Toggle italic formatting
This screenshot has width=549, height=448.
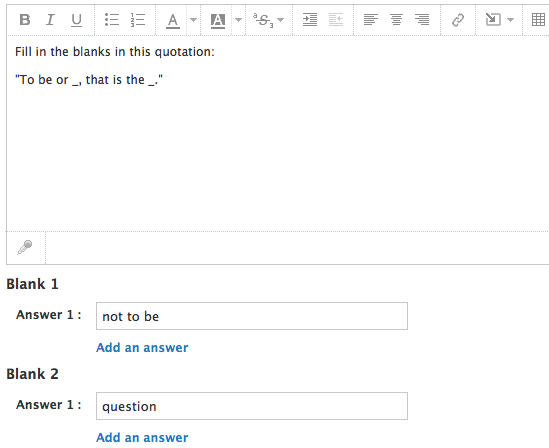pyautogui.click(x=50, y=20)
